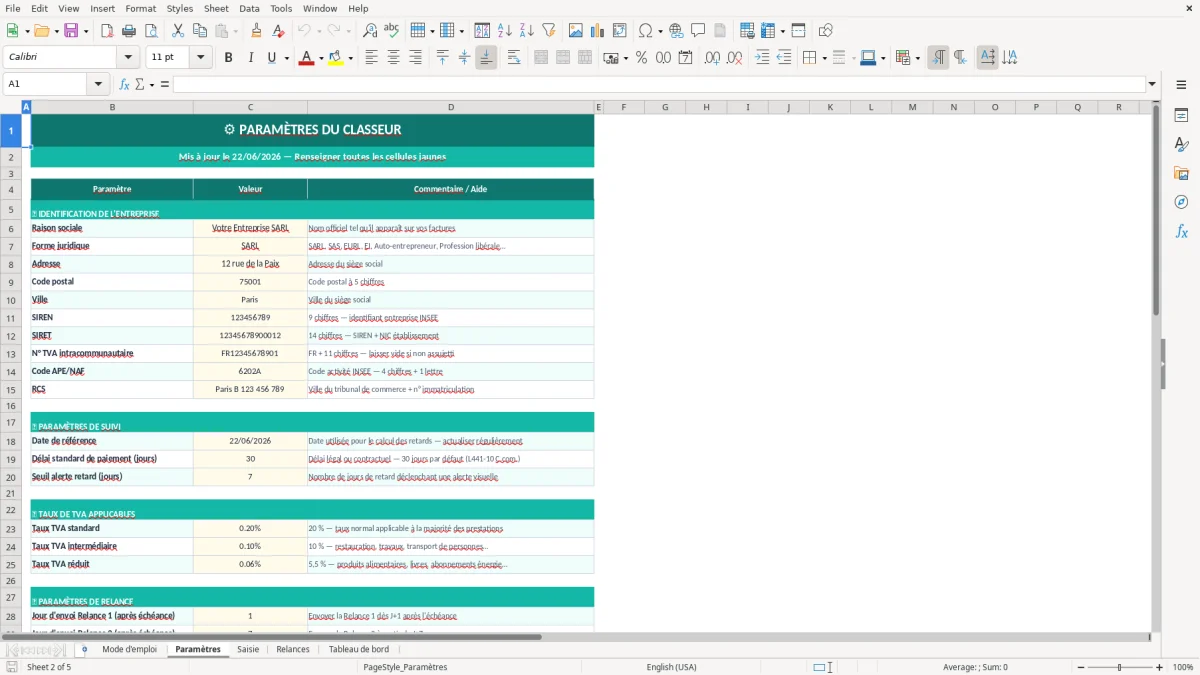Open the Font Size dropdown arrow
The width and height of the screenshot is (1200, 675).
[x=201, y=58]
